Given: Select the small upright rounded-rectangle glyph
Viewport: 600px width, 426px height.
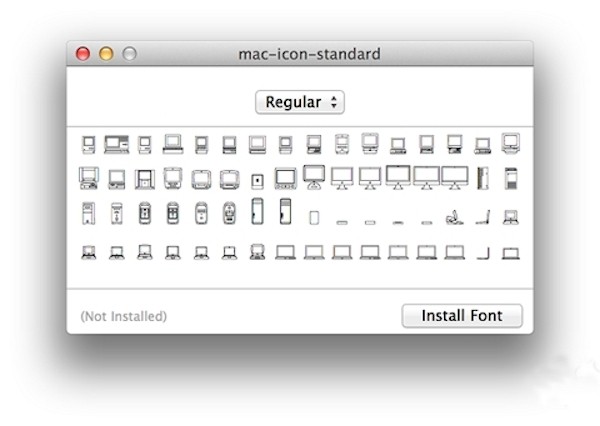Looking at the screenshot, I should point(314,218).
